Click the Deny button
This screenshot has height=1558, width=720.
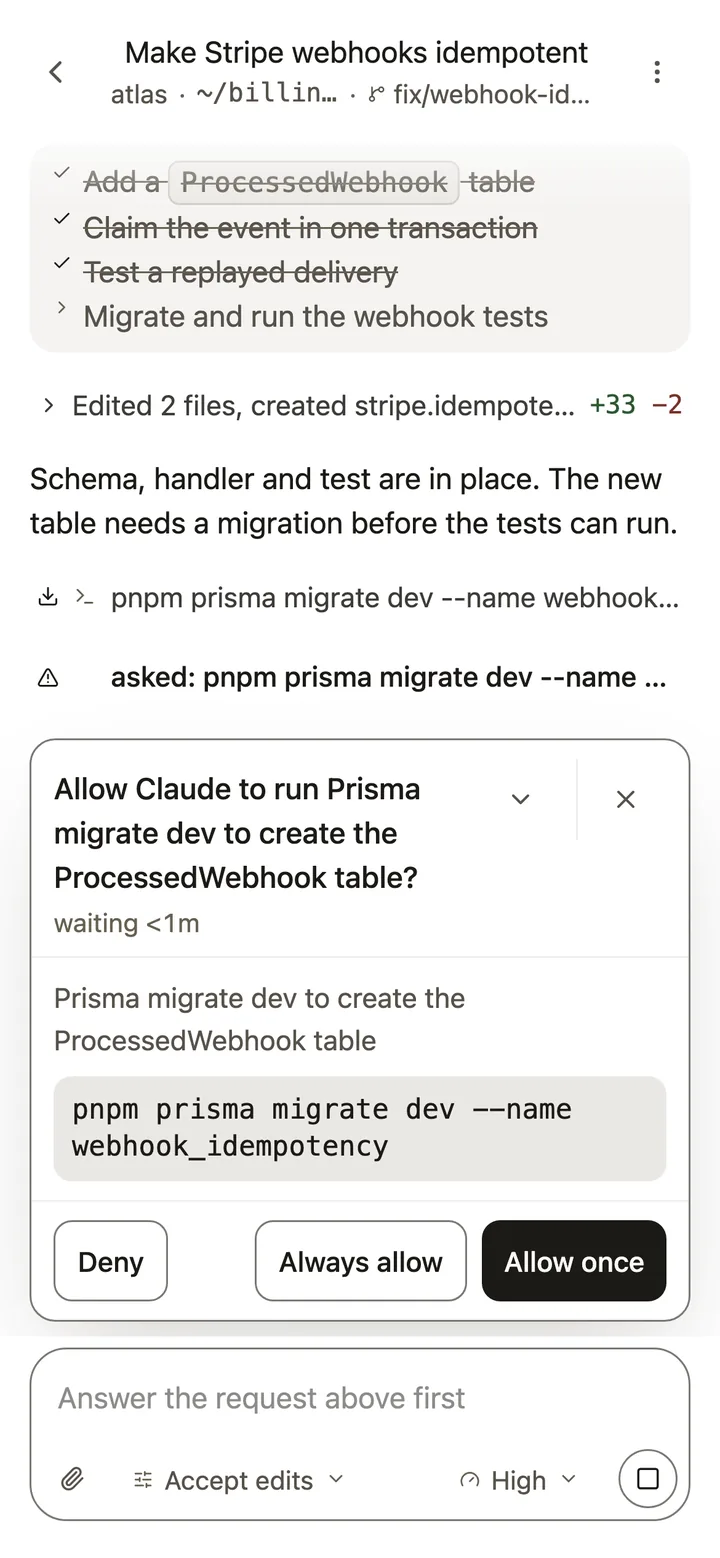click(x=111, y=1261)
